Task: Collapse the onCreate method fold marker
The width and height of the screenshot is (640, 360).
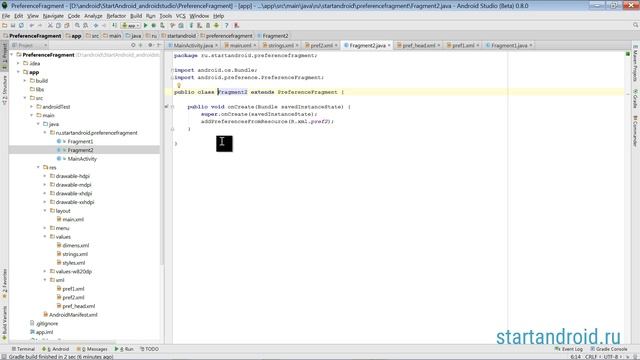Action: pos(173,107)
